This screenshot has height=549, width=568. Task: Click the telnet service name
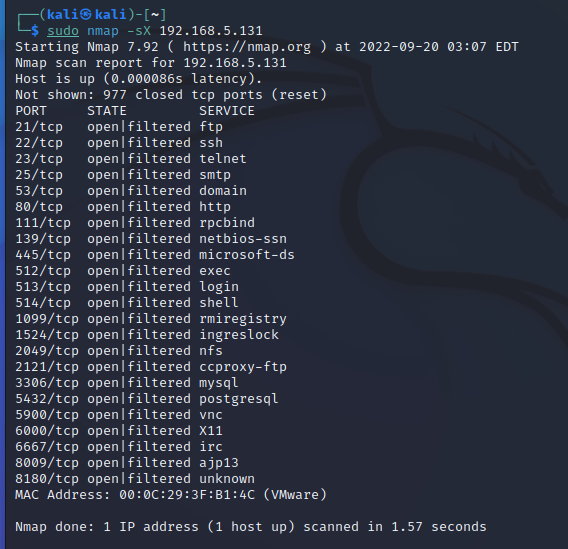pos(223,159)
